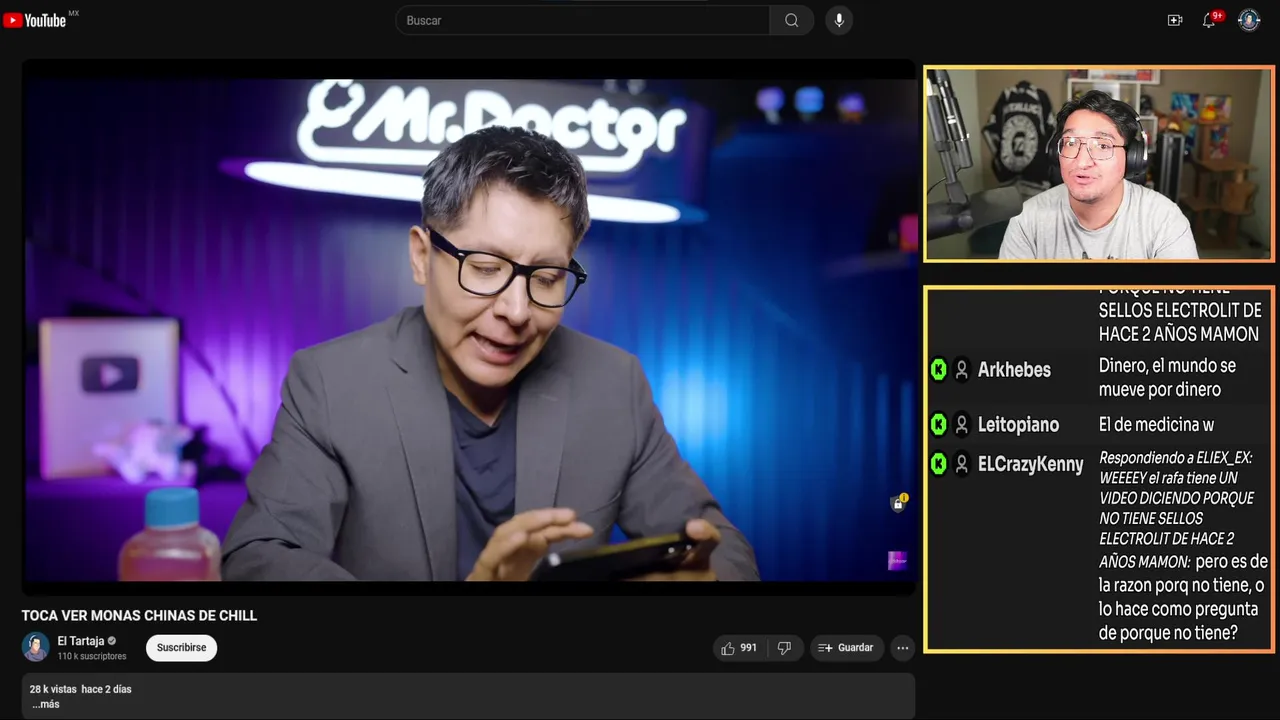Image resolution: width=1280 pixels, height=720 pixels.
Task: Click the username ELCrazyKenny in chat
Action: [x=1030, y=464]
